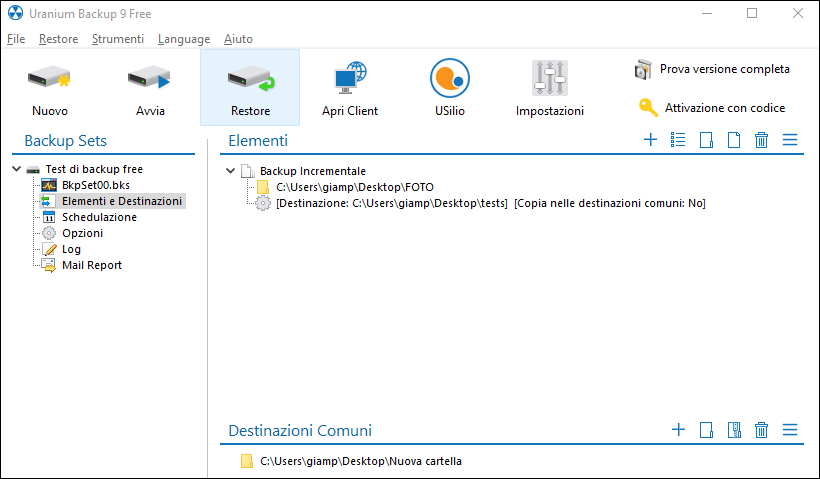Viewport: 820px width, 479px height.
Task: Open the File menu
Action: [16, 39]
